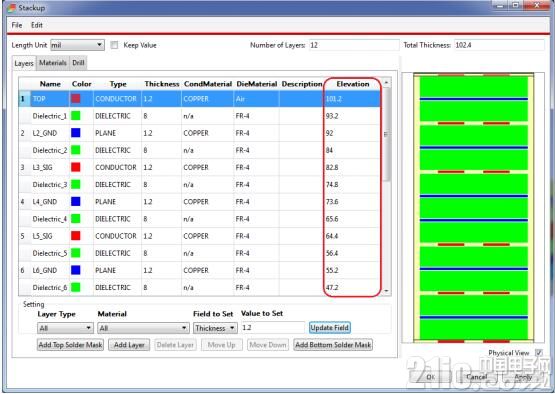Switch to the Materials tab
555x394 pixels.
click(53, 63)
